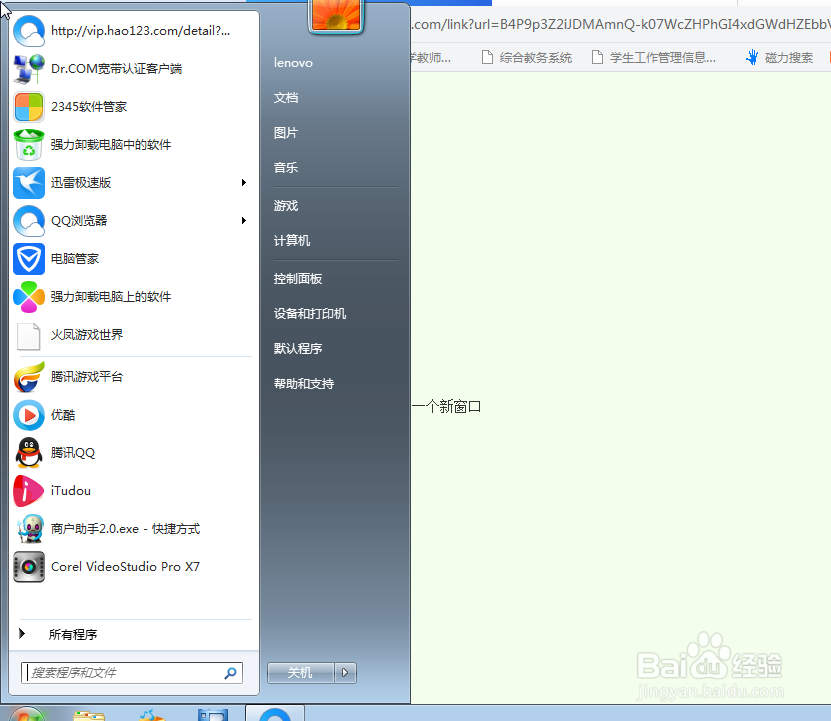Launch 腾讯QQ penguin icon

pos(29,453)
